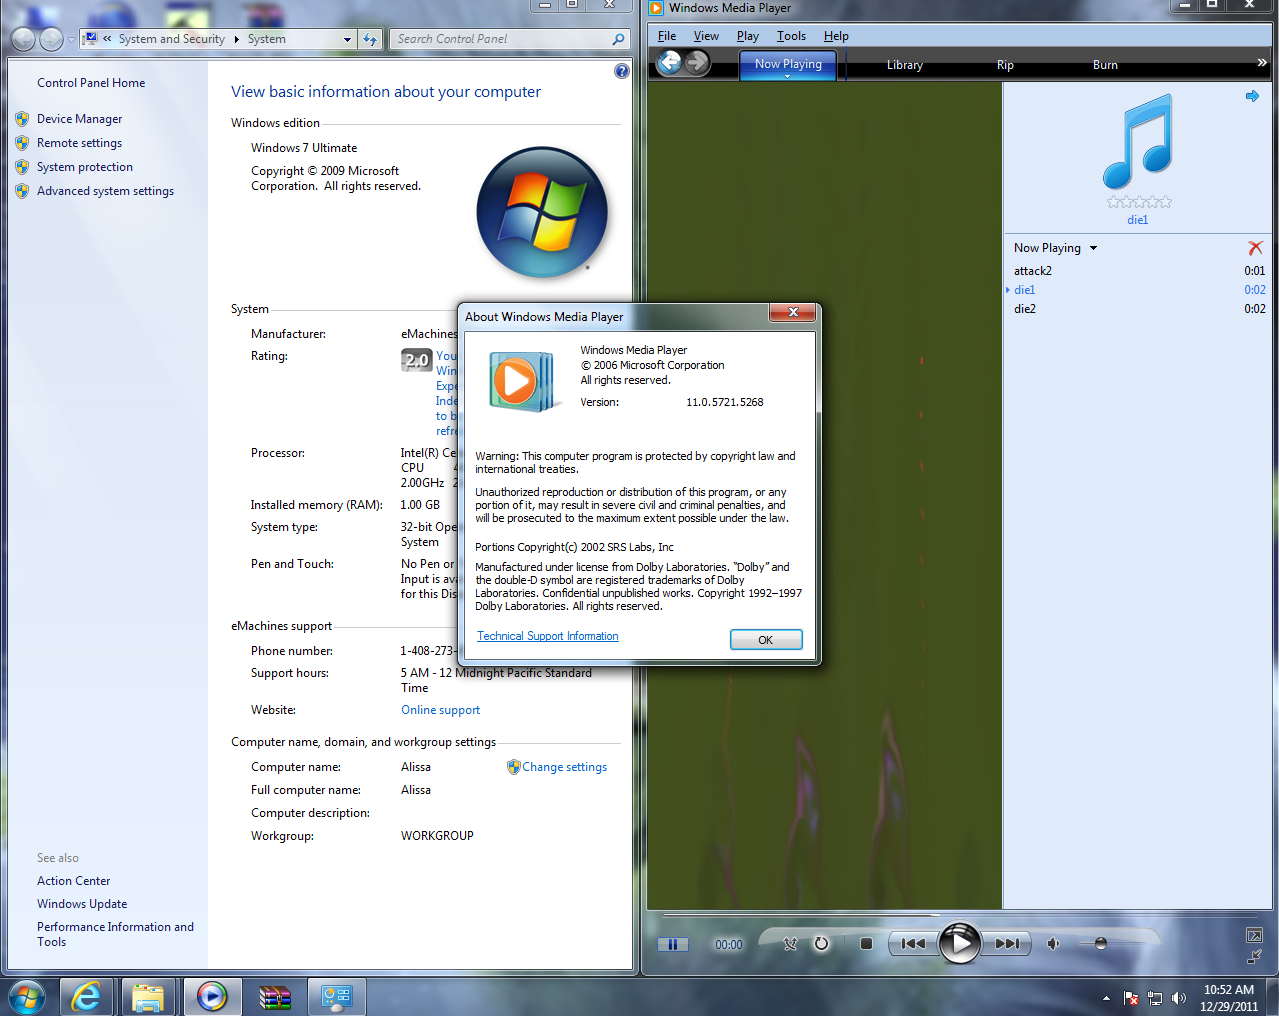Click the Previous track icon
The height and width of the screenshot is (1016, 1279).
[x=911, y=943]
